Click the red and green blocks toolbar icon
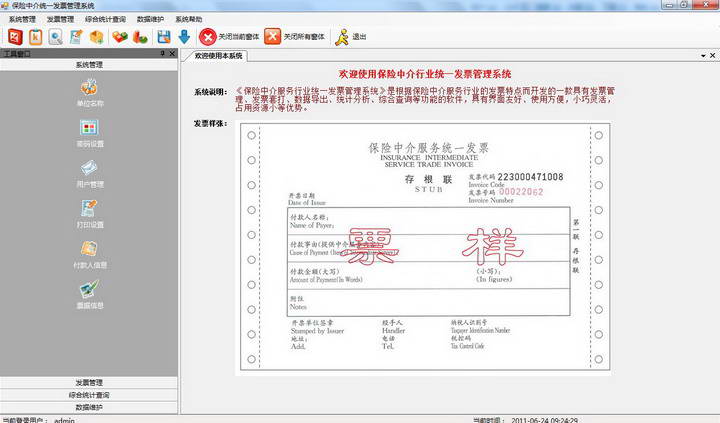 tap(120, 37)
